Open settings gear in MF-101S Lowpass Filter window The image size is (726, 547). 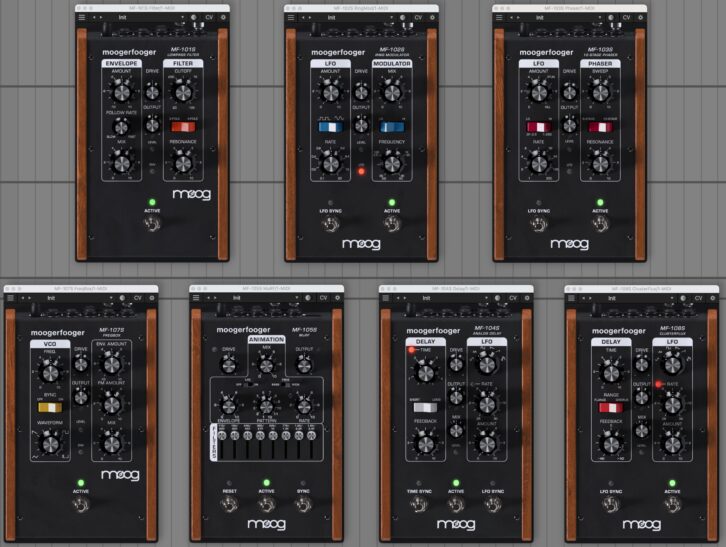tap(223, 17)
